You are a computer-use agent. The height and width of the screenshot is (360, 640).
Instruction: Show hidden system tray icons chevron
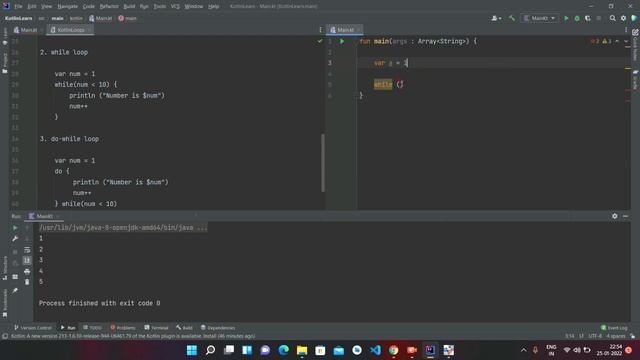(x=523, y=350)
